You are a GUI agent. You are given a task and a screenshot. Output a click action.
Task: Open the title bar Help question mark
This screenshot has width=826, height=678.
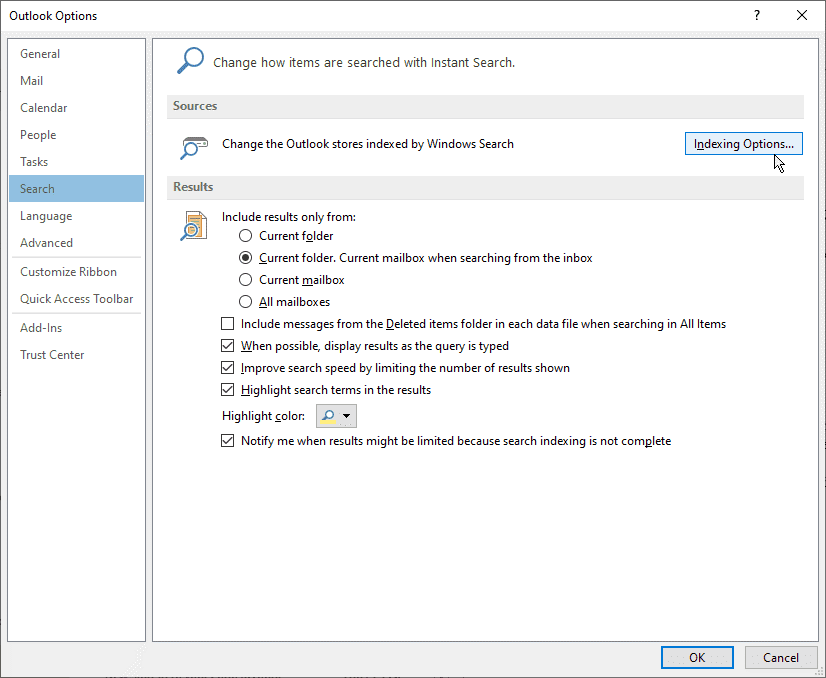tap(757, 15)
